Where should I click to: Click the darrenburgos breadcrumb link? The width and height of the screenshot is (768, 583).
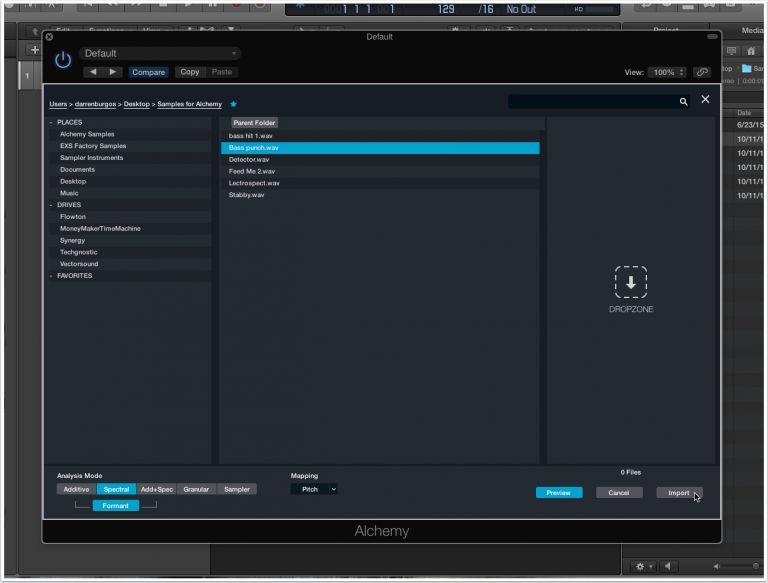pos(95,104)
